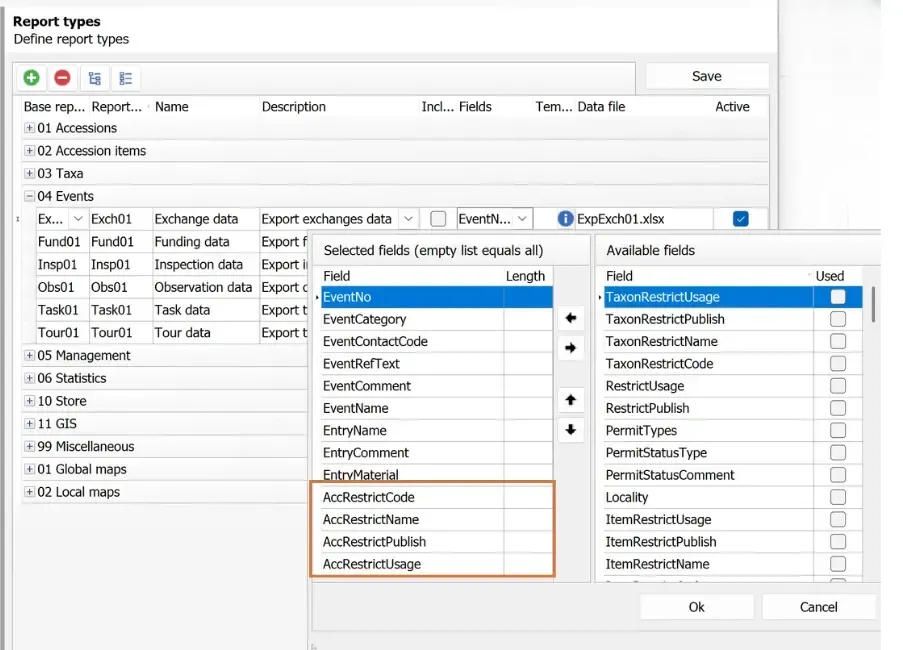Toggle Used checkbox for TaxonRestrictCode
Screen dimensions: 903x650
[838, 363]
